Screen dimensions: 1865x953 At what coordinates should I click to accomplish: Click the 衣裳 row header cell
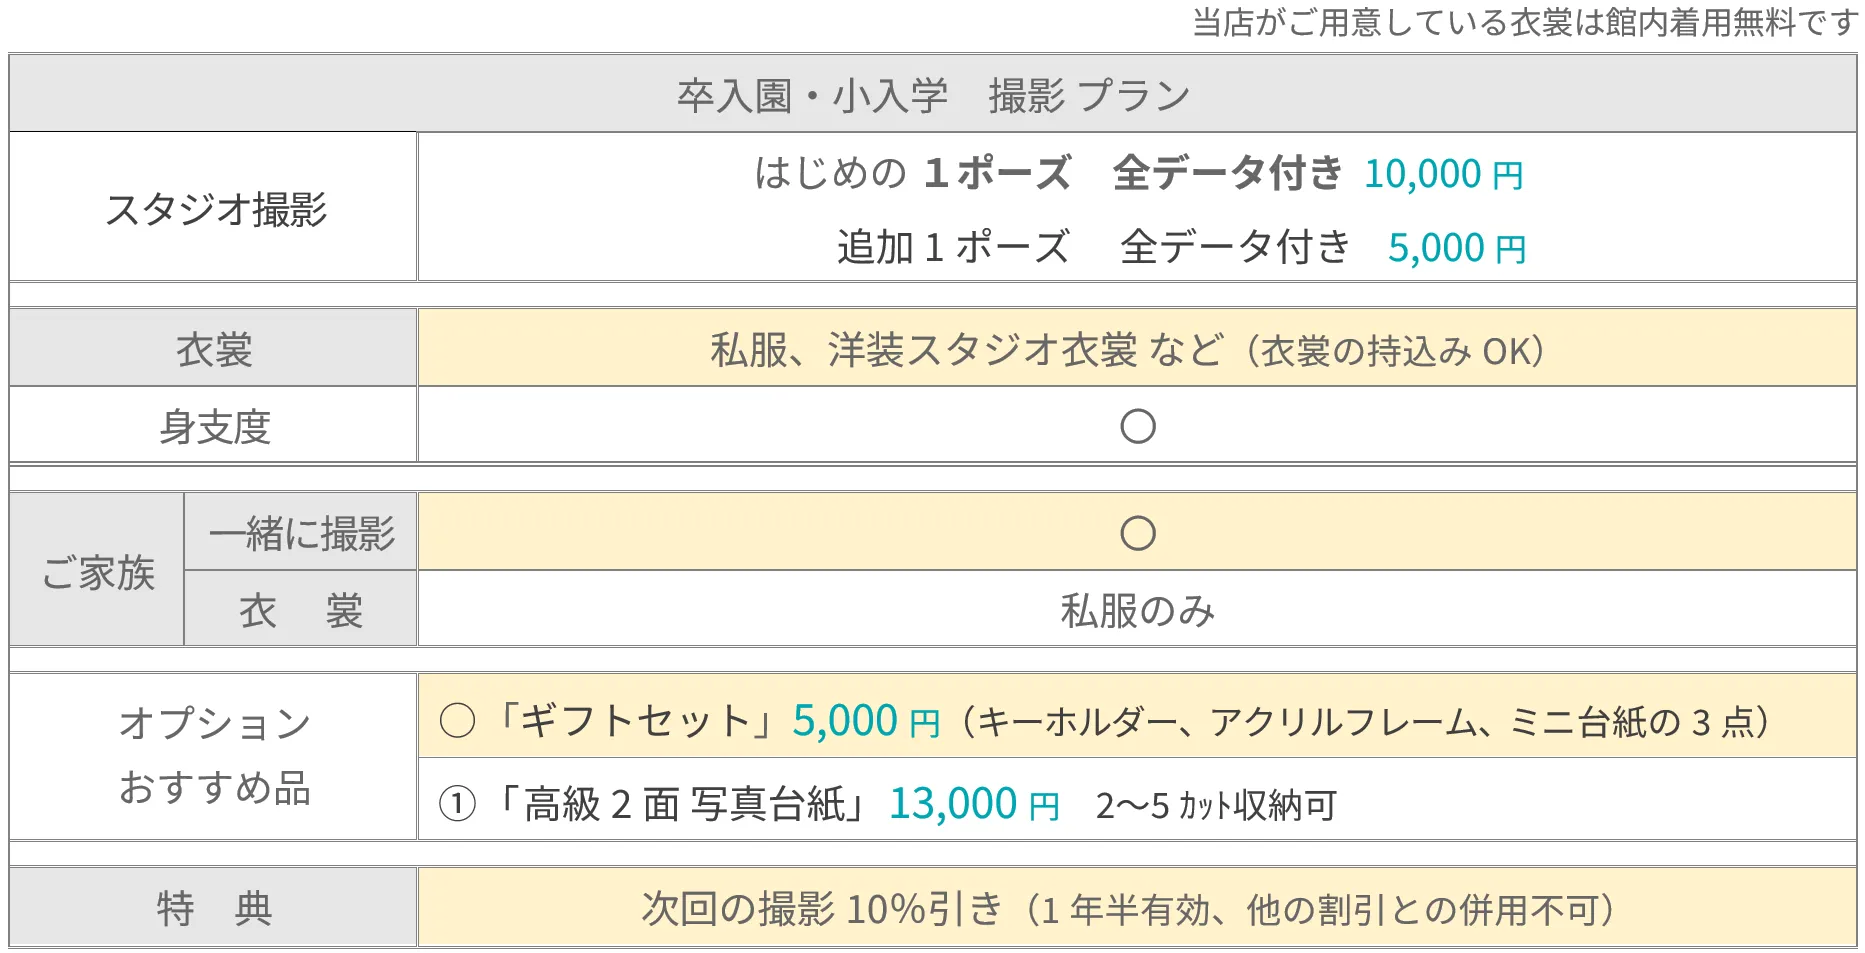(x=213, y=348)
